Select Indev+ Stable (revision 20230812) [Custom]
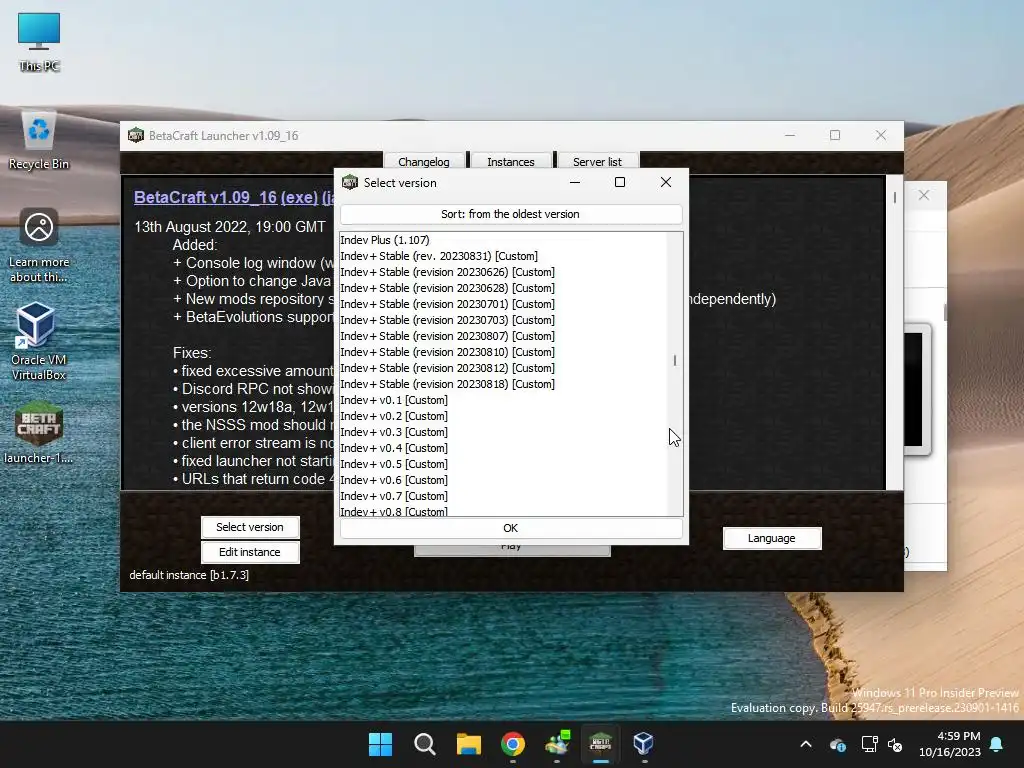 pos(503,368)
